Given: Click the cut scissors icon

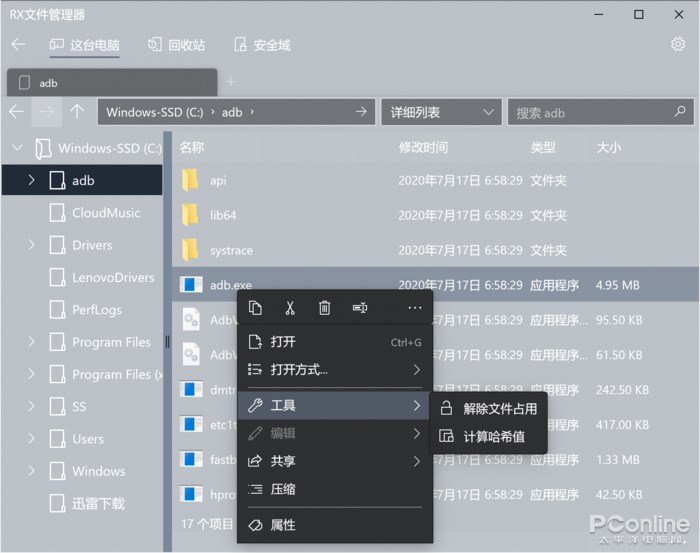Looking at the screenshot, I should coord(290,308).
